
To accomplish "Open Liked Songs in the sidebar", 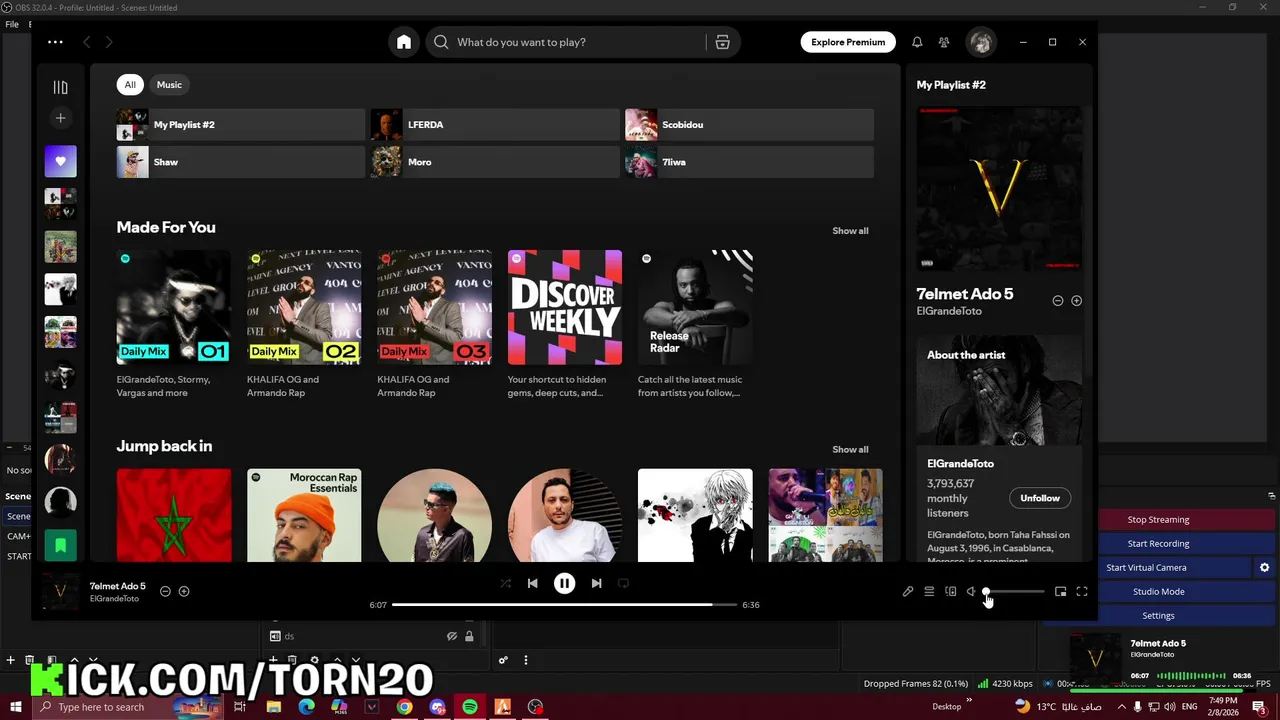I will [60, 161].
